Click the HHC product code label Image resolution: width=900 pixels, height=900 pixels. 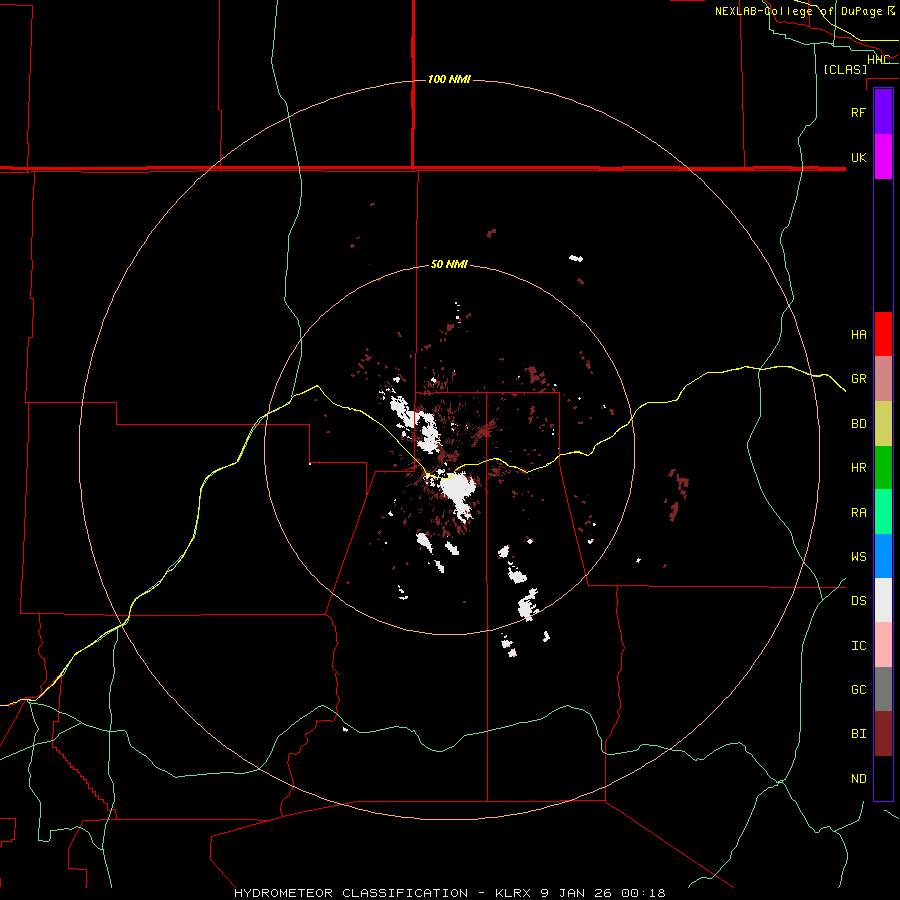[x=878, y=59]
